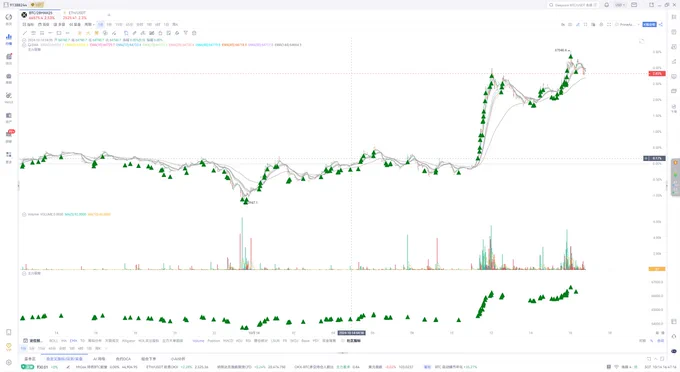Click the red current price label on price axis
680x372 pixels.
(x=657, y=74)
